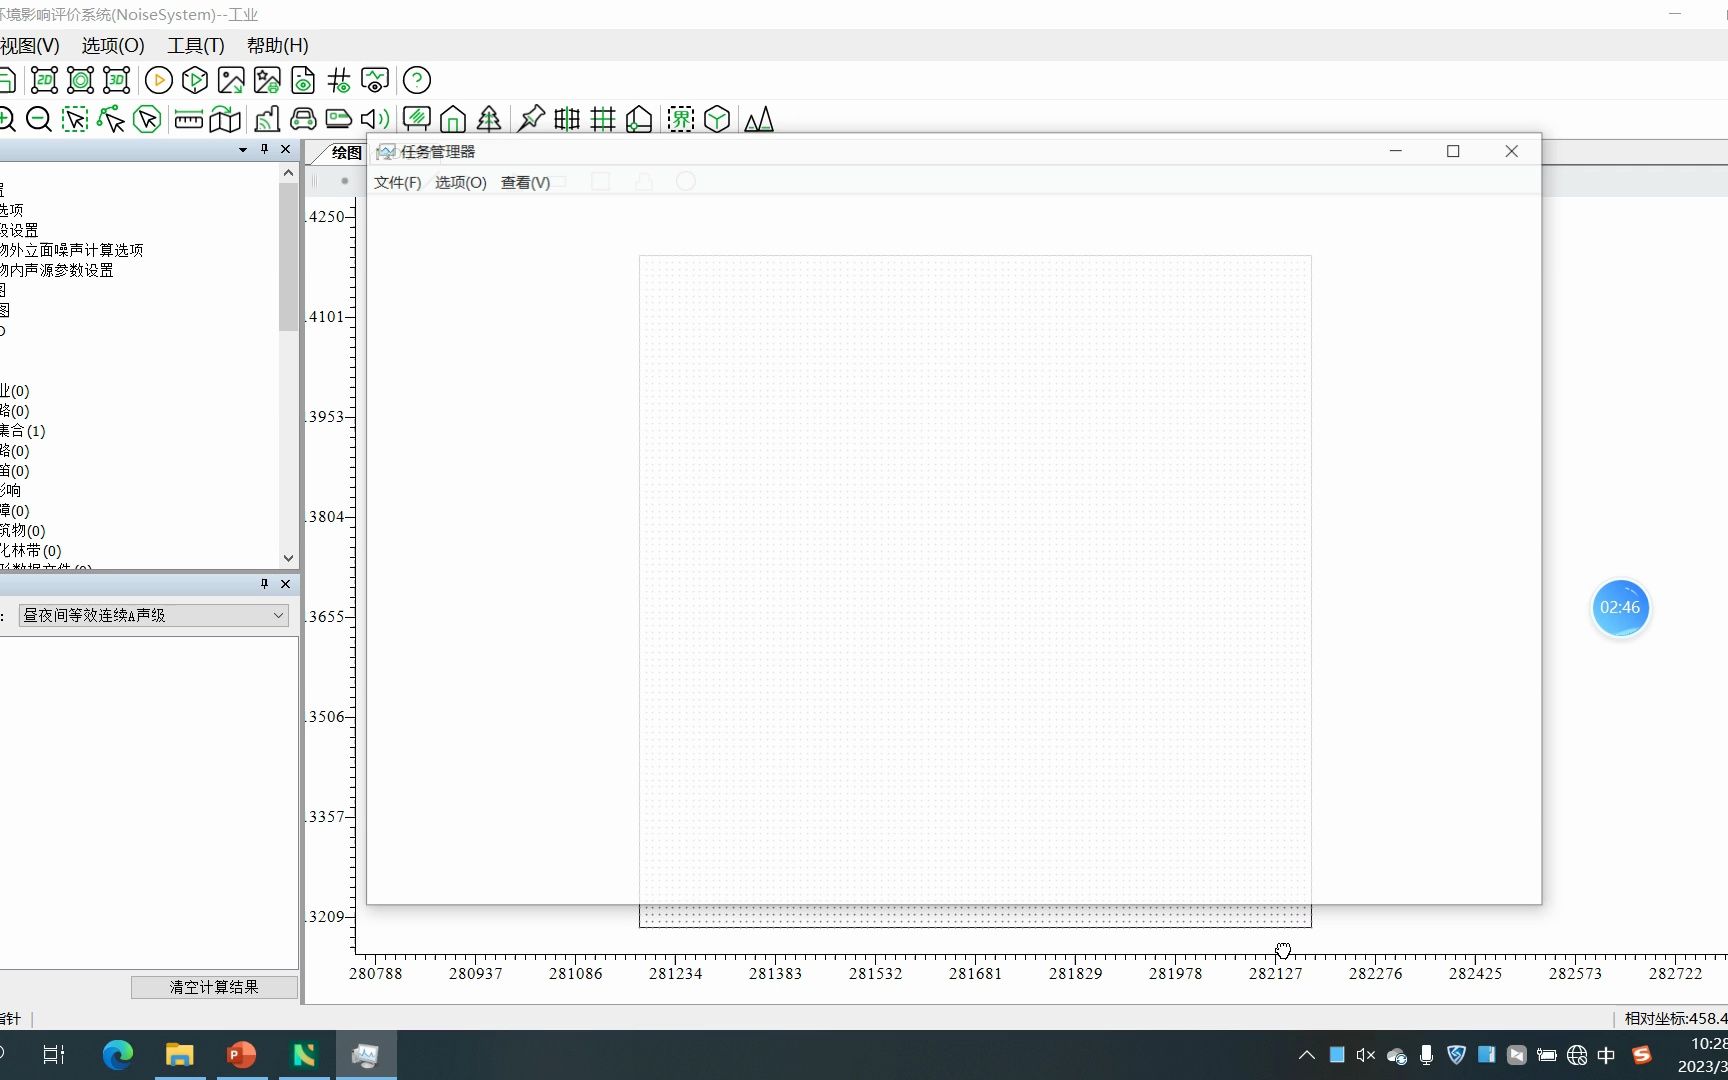Viewport: 1728px width, 1080px height.
Task: Select the building facade point tool
Action: pos(639,120)
